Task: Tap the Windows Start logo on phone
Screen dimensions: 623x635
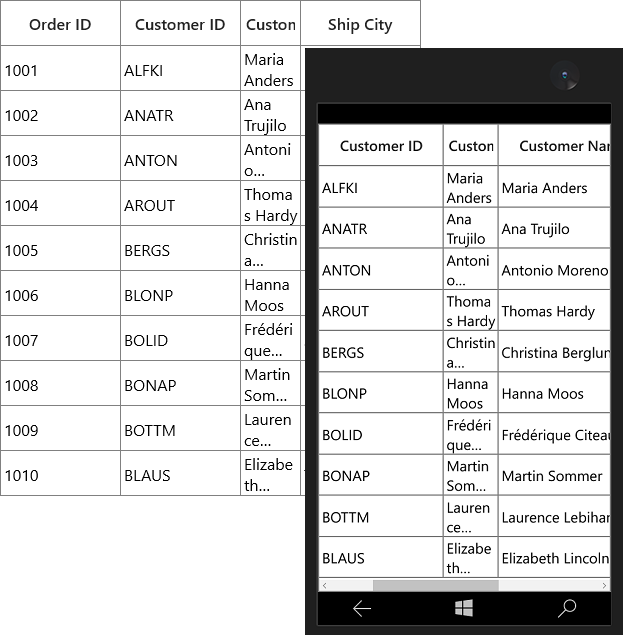Action: click(x=464, y=608)
